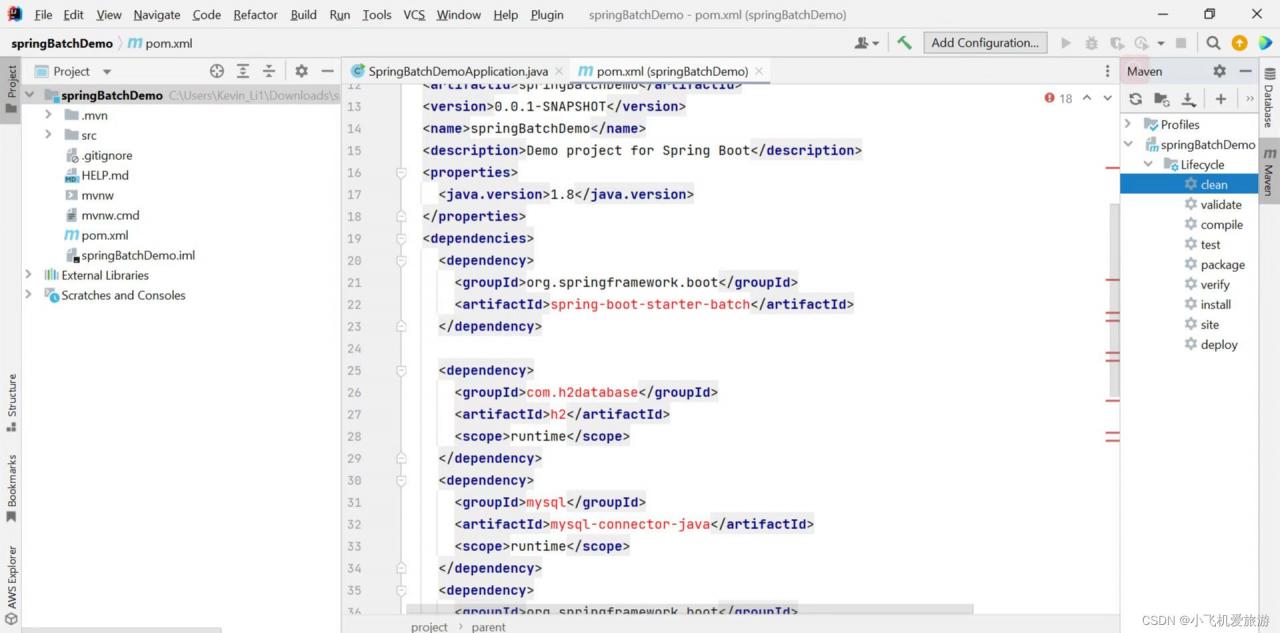Select the Maven package lifecycle goal
Screen dimensions: 1280x633
point(1223,264)
